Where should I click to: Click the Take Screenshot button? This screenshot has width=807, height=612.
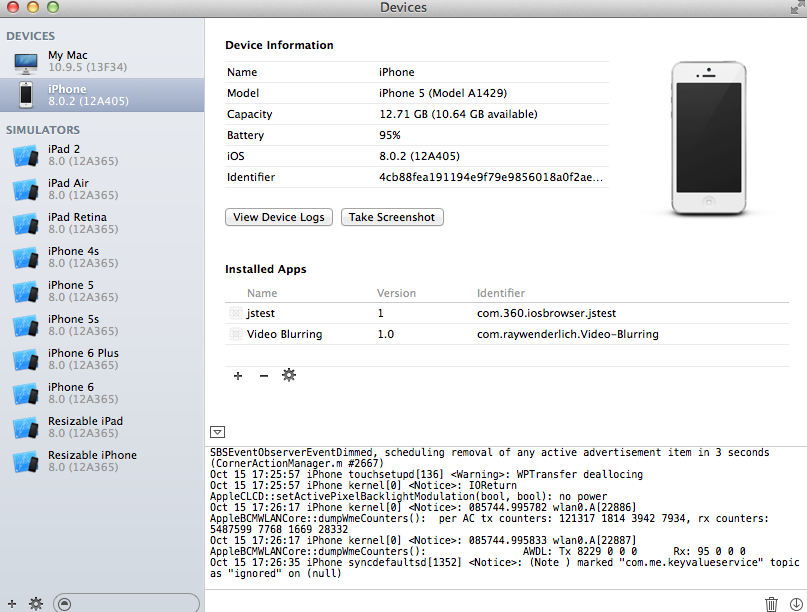(x=392, y=217)
